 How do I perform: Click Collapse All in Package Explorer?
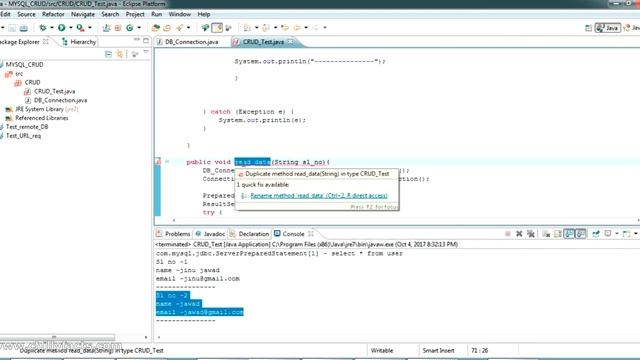click(x=108, y=54)
